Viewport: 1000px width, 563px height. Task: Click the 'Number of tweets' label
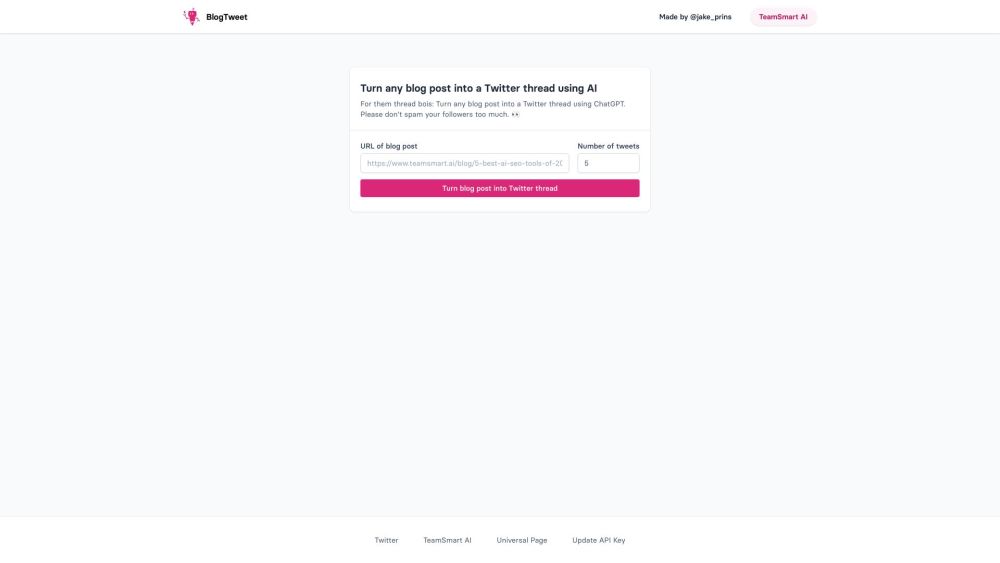[x=608, y=146]
